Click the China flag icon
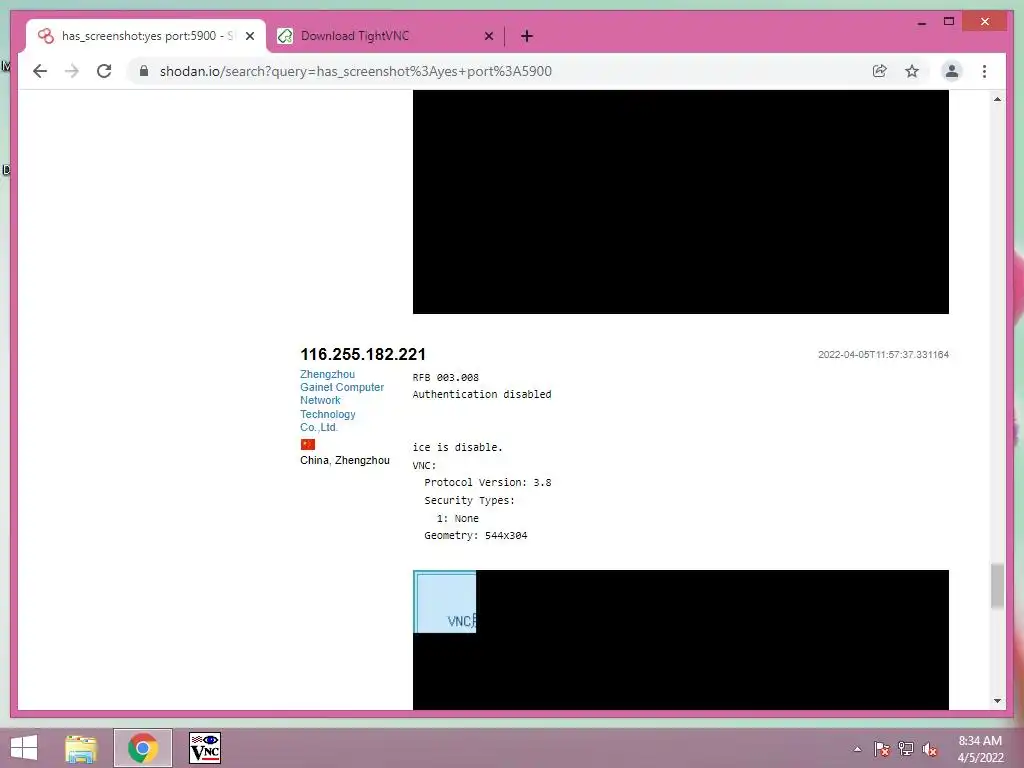The width and height of the screenshot is (1024, 768). [x=308, y=444]
